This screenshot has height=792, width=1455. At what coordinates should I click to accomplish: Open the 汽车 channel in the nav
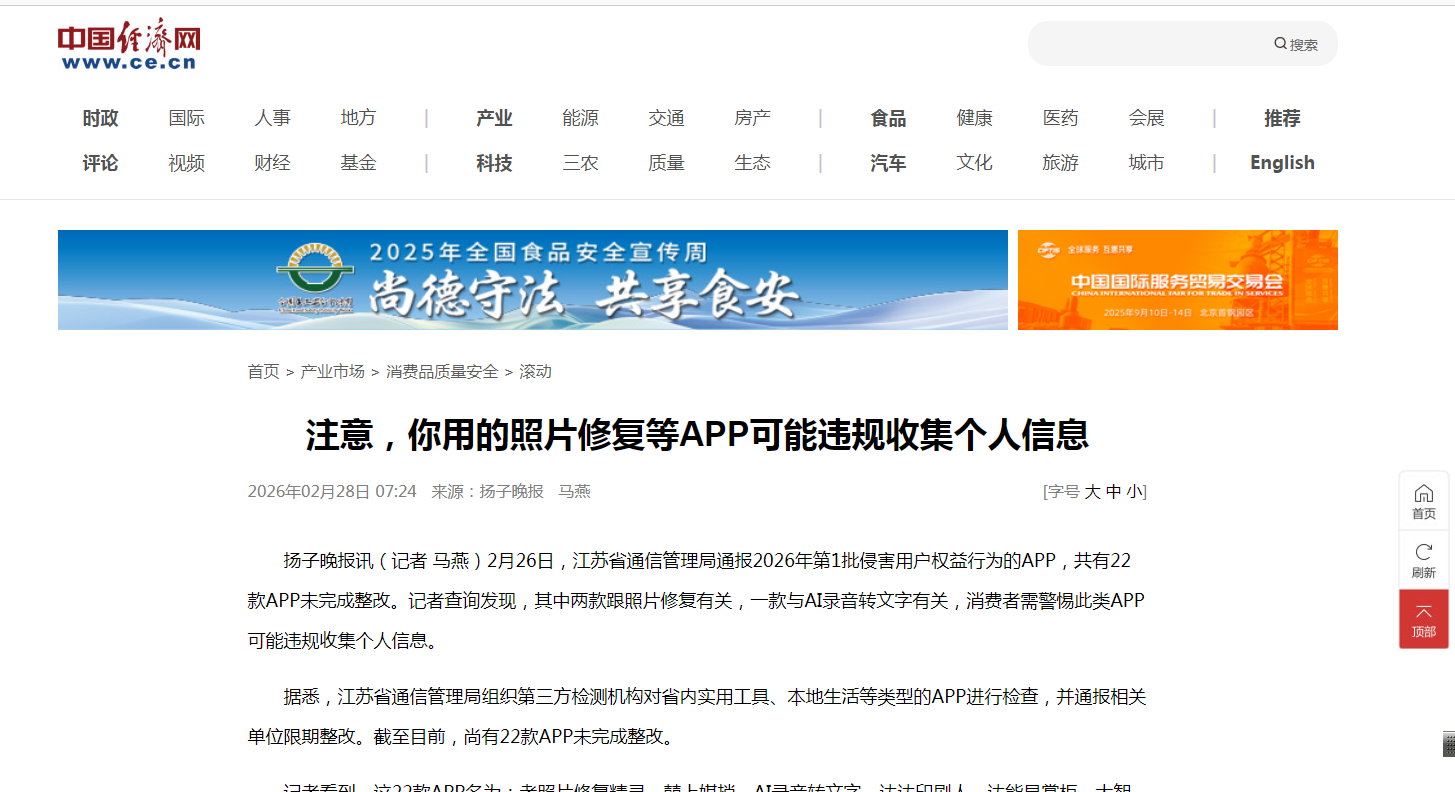[x=888, y=163]
